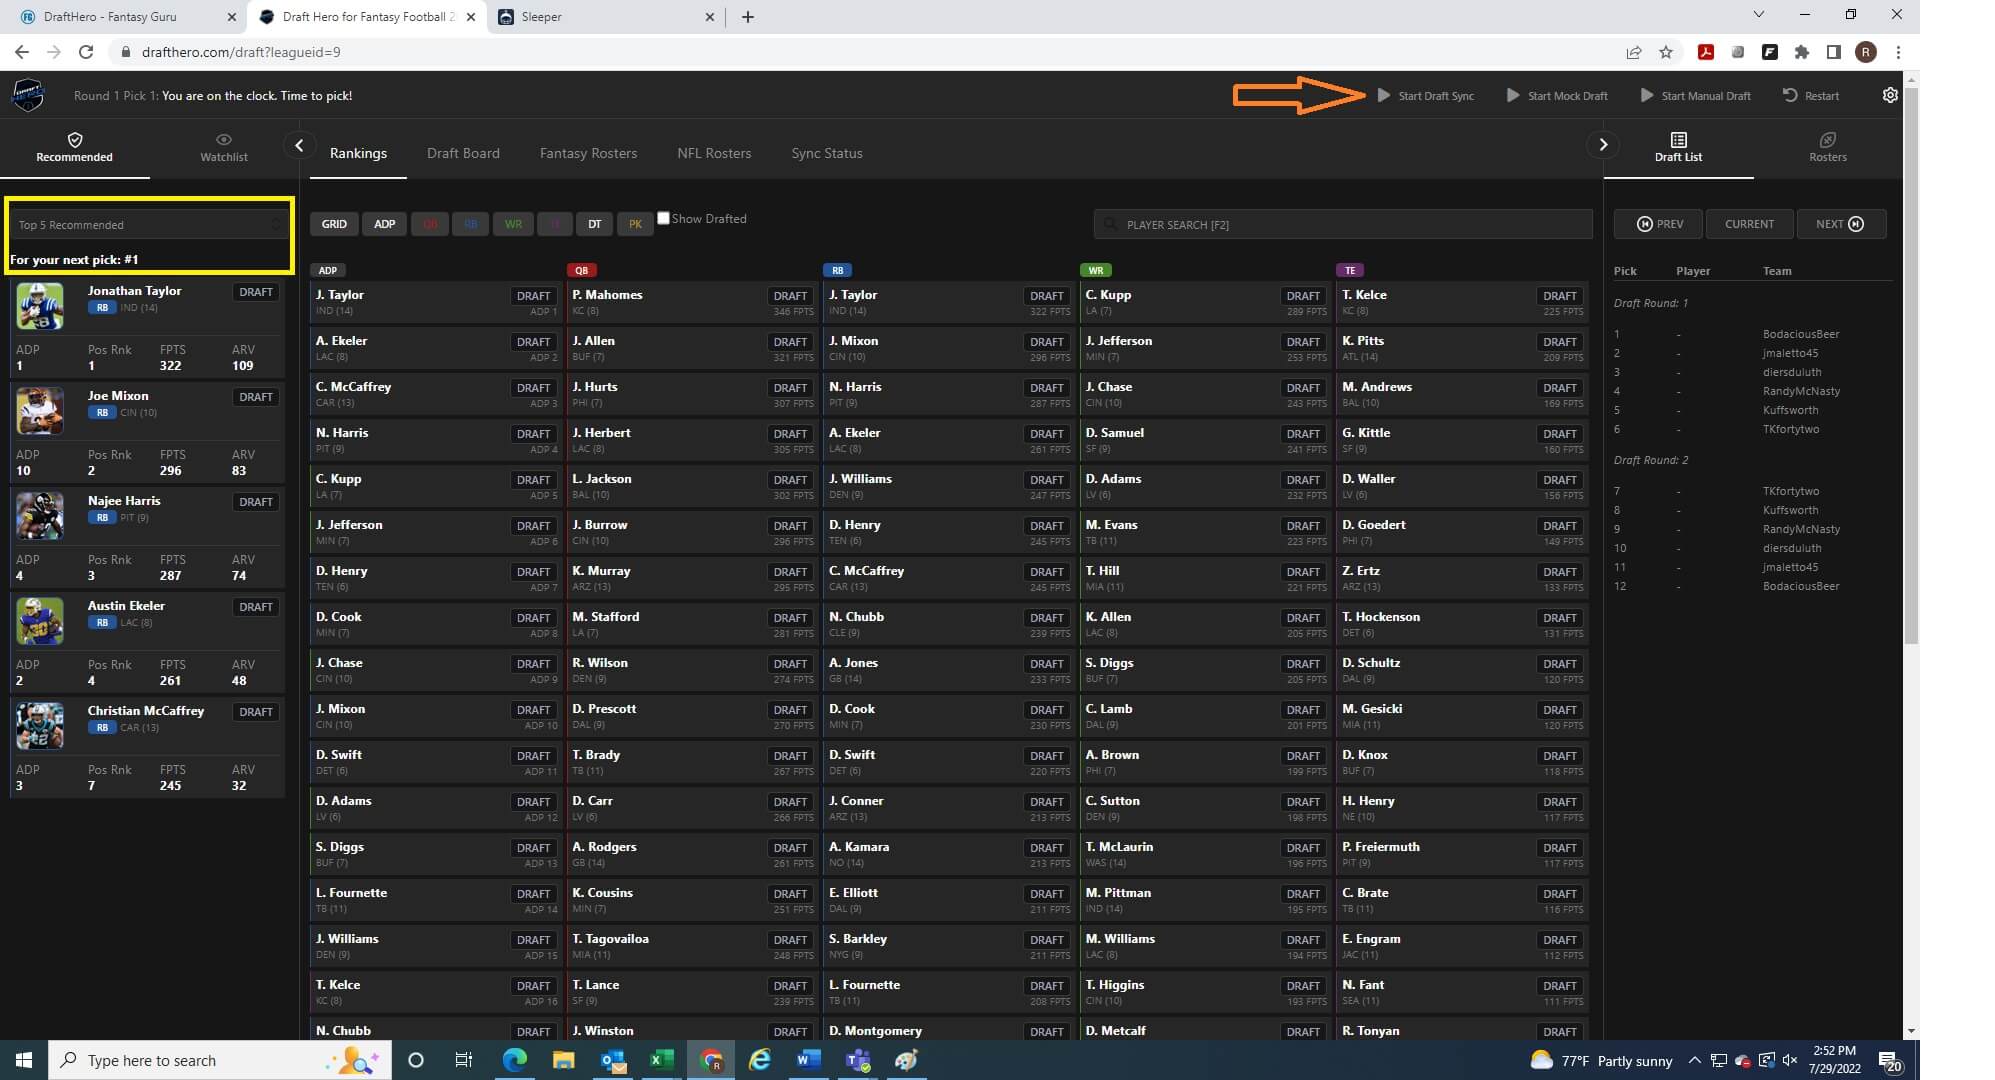Collapse the left sidebar with chevron
The height and width of the screenshot is (1080, 1995).
[299, 145]
